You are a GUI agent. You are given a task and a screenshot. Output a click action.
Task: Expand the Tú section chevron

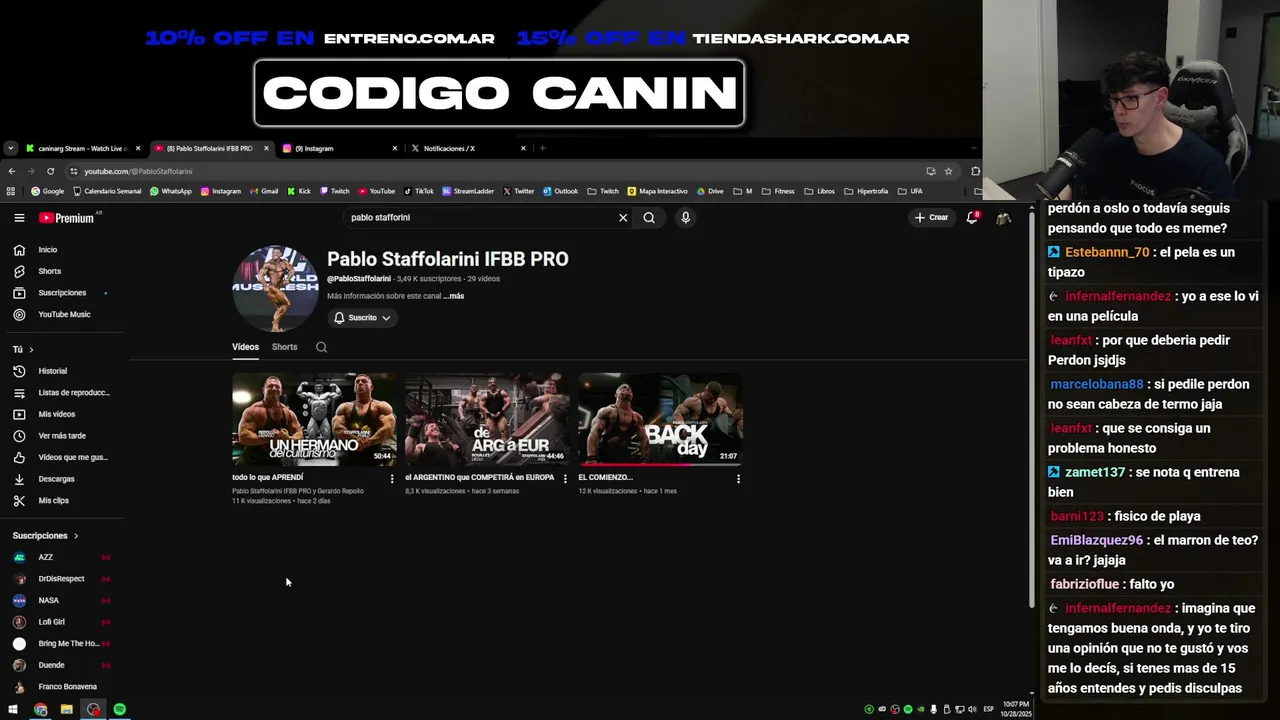tap(31, 349)
